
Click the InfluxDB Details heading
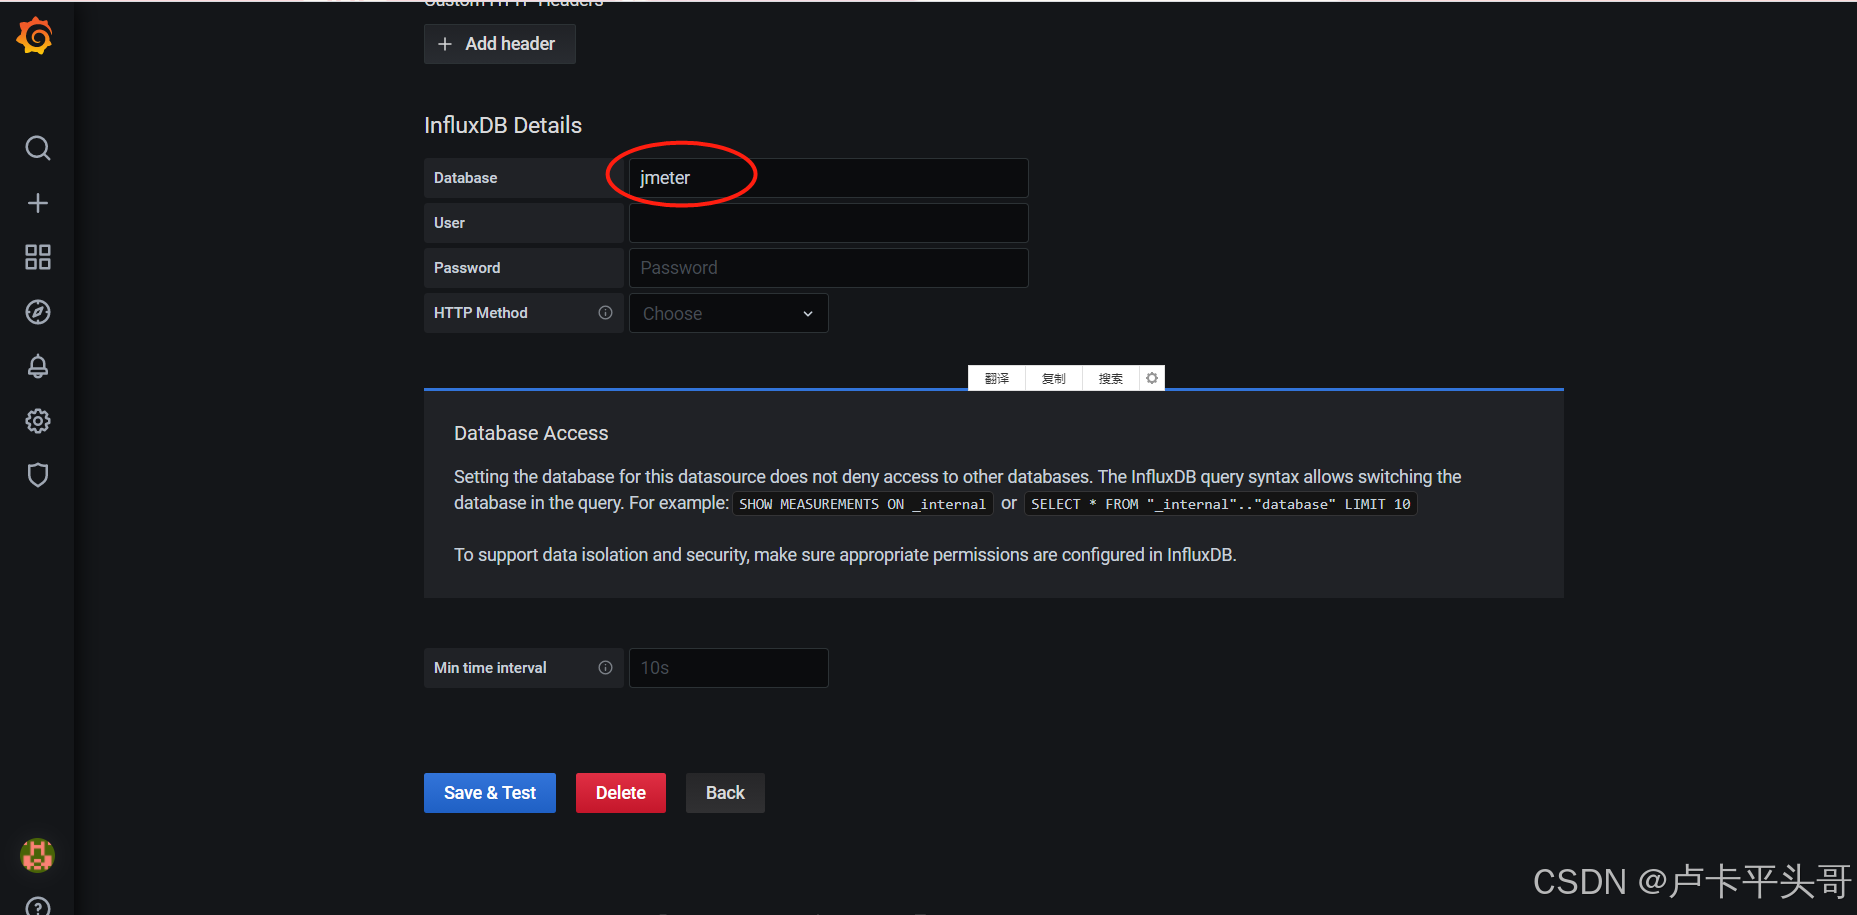[x=503, y=125]
